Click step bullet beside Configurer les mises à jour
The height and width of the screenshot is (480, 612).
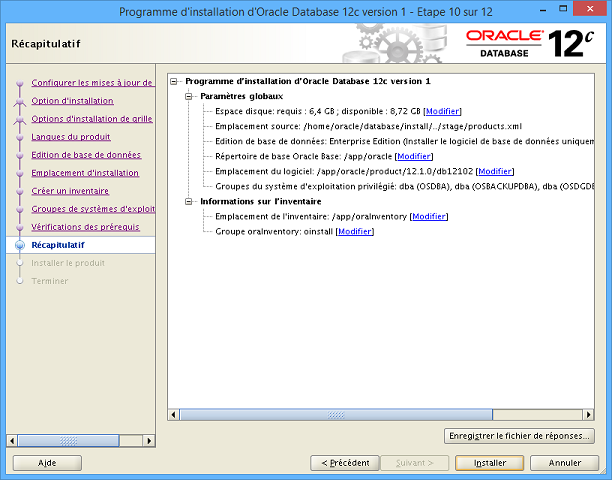click(x=20, y=83)
